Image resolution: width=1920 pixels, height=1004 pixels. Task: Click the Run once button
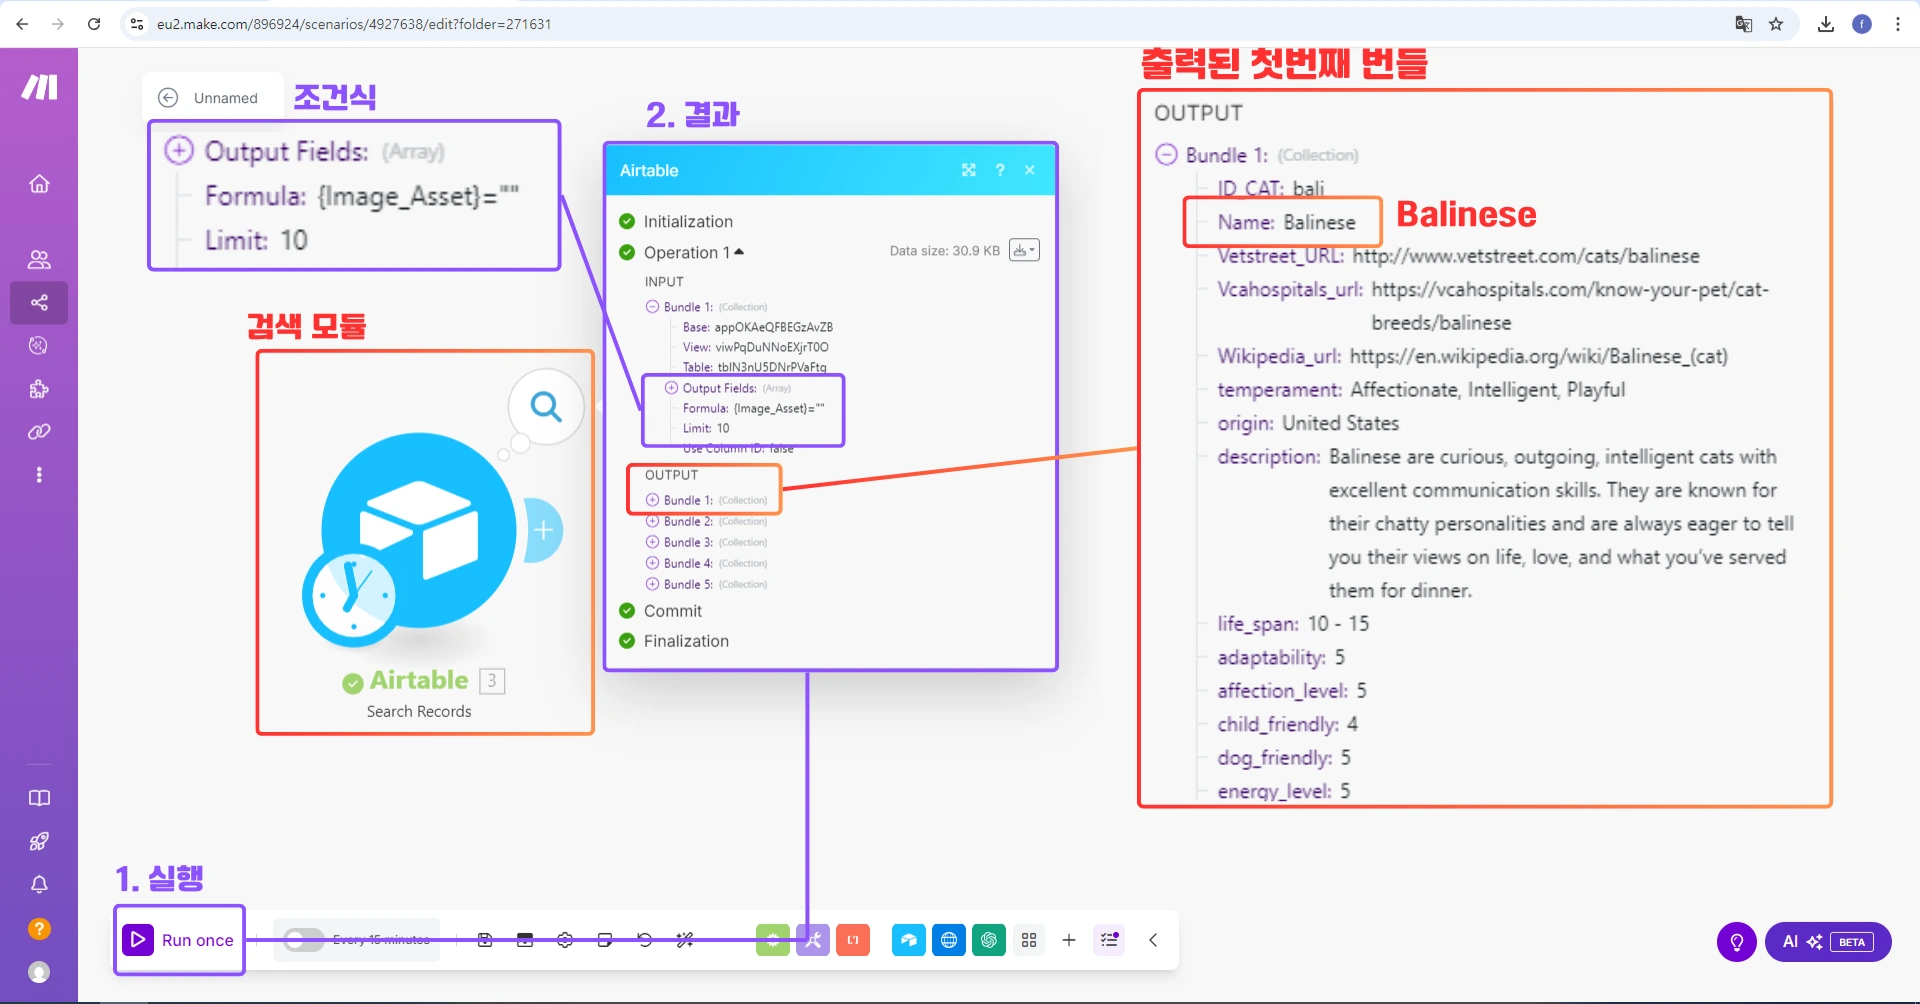click(x=179, y=940)
